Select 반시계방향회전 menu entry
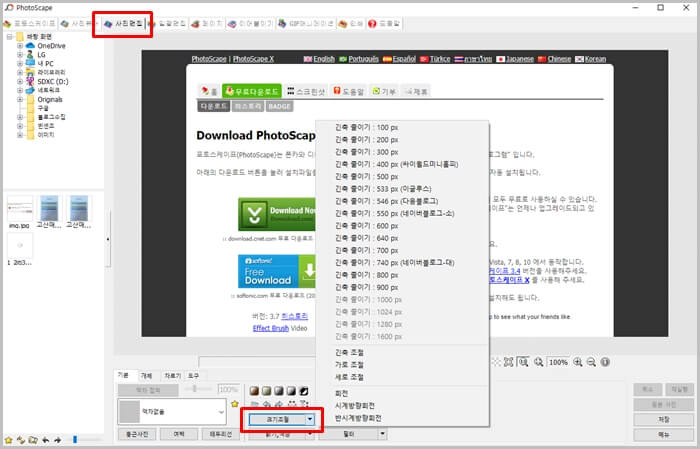 click(358, 418)
